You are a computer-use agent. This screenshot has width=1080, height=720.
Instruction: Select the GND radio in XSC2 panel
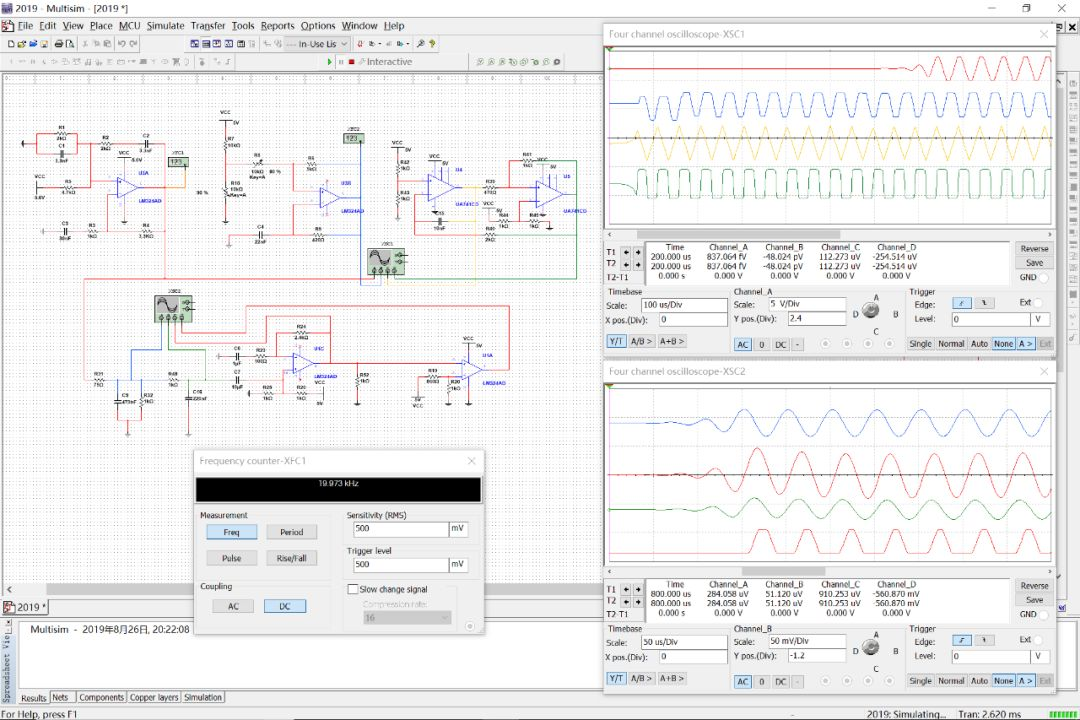(x=1044, y=614)
